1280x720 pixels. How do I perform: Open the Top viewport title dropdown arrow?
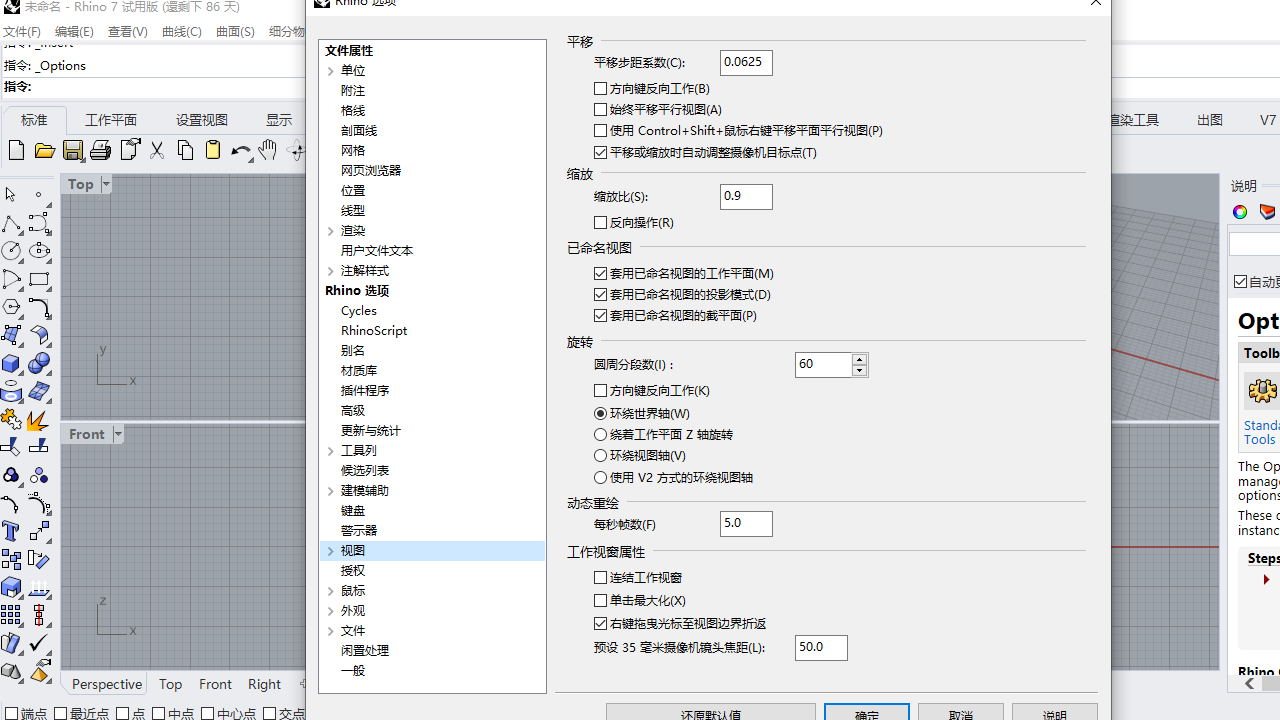click(106, 184)
